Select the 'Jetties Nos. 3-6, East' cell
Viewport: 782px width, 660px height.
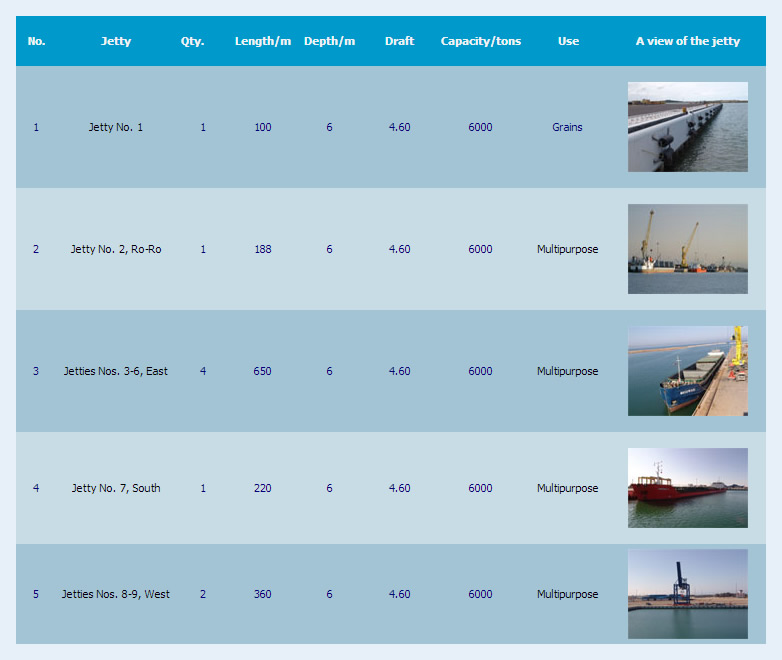pos(116,371)
